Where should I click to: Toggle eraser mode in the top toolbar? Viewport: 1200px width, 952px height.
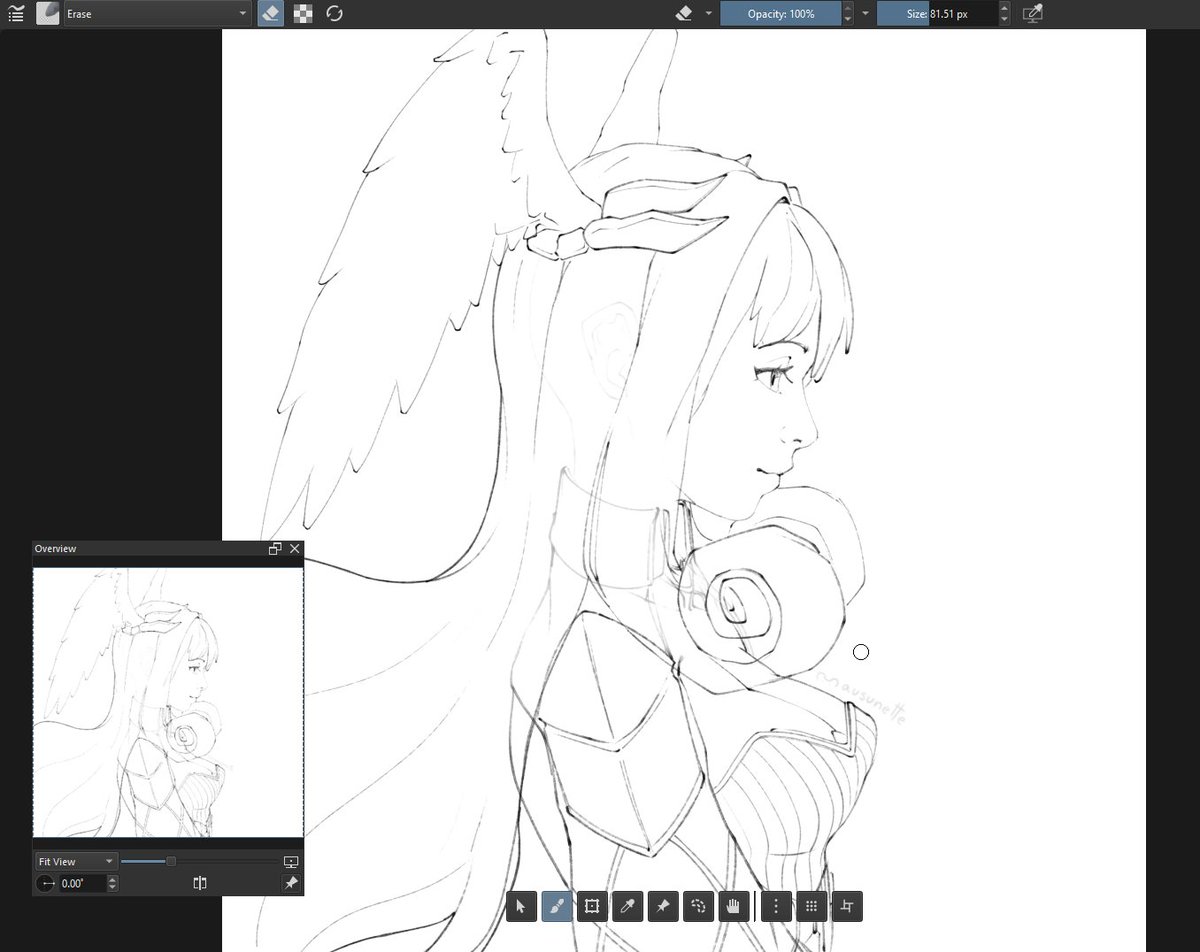click(270, 14)
